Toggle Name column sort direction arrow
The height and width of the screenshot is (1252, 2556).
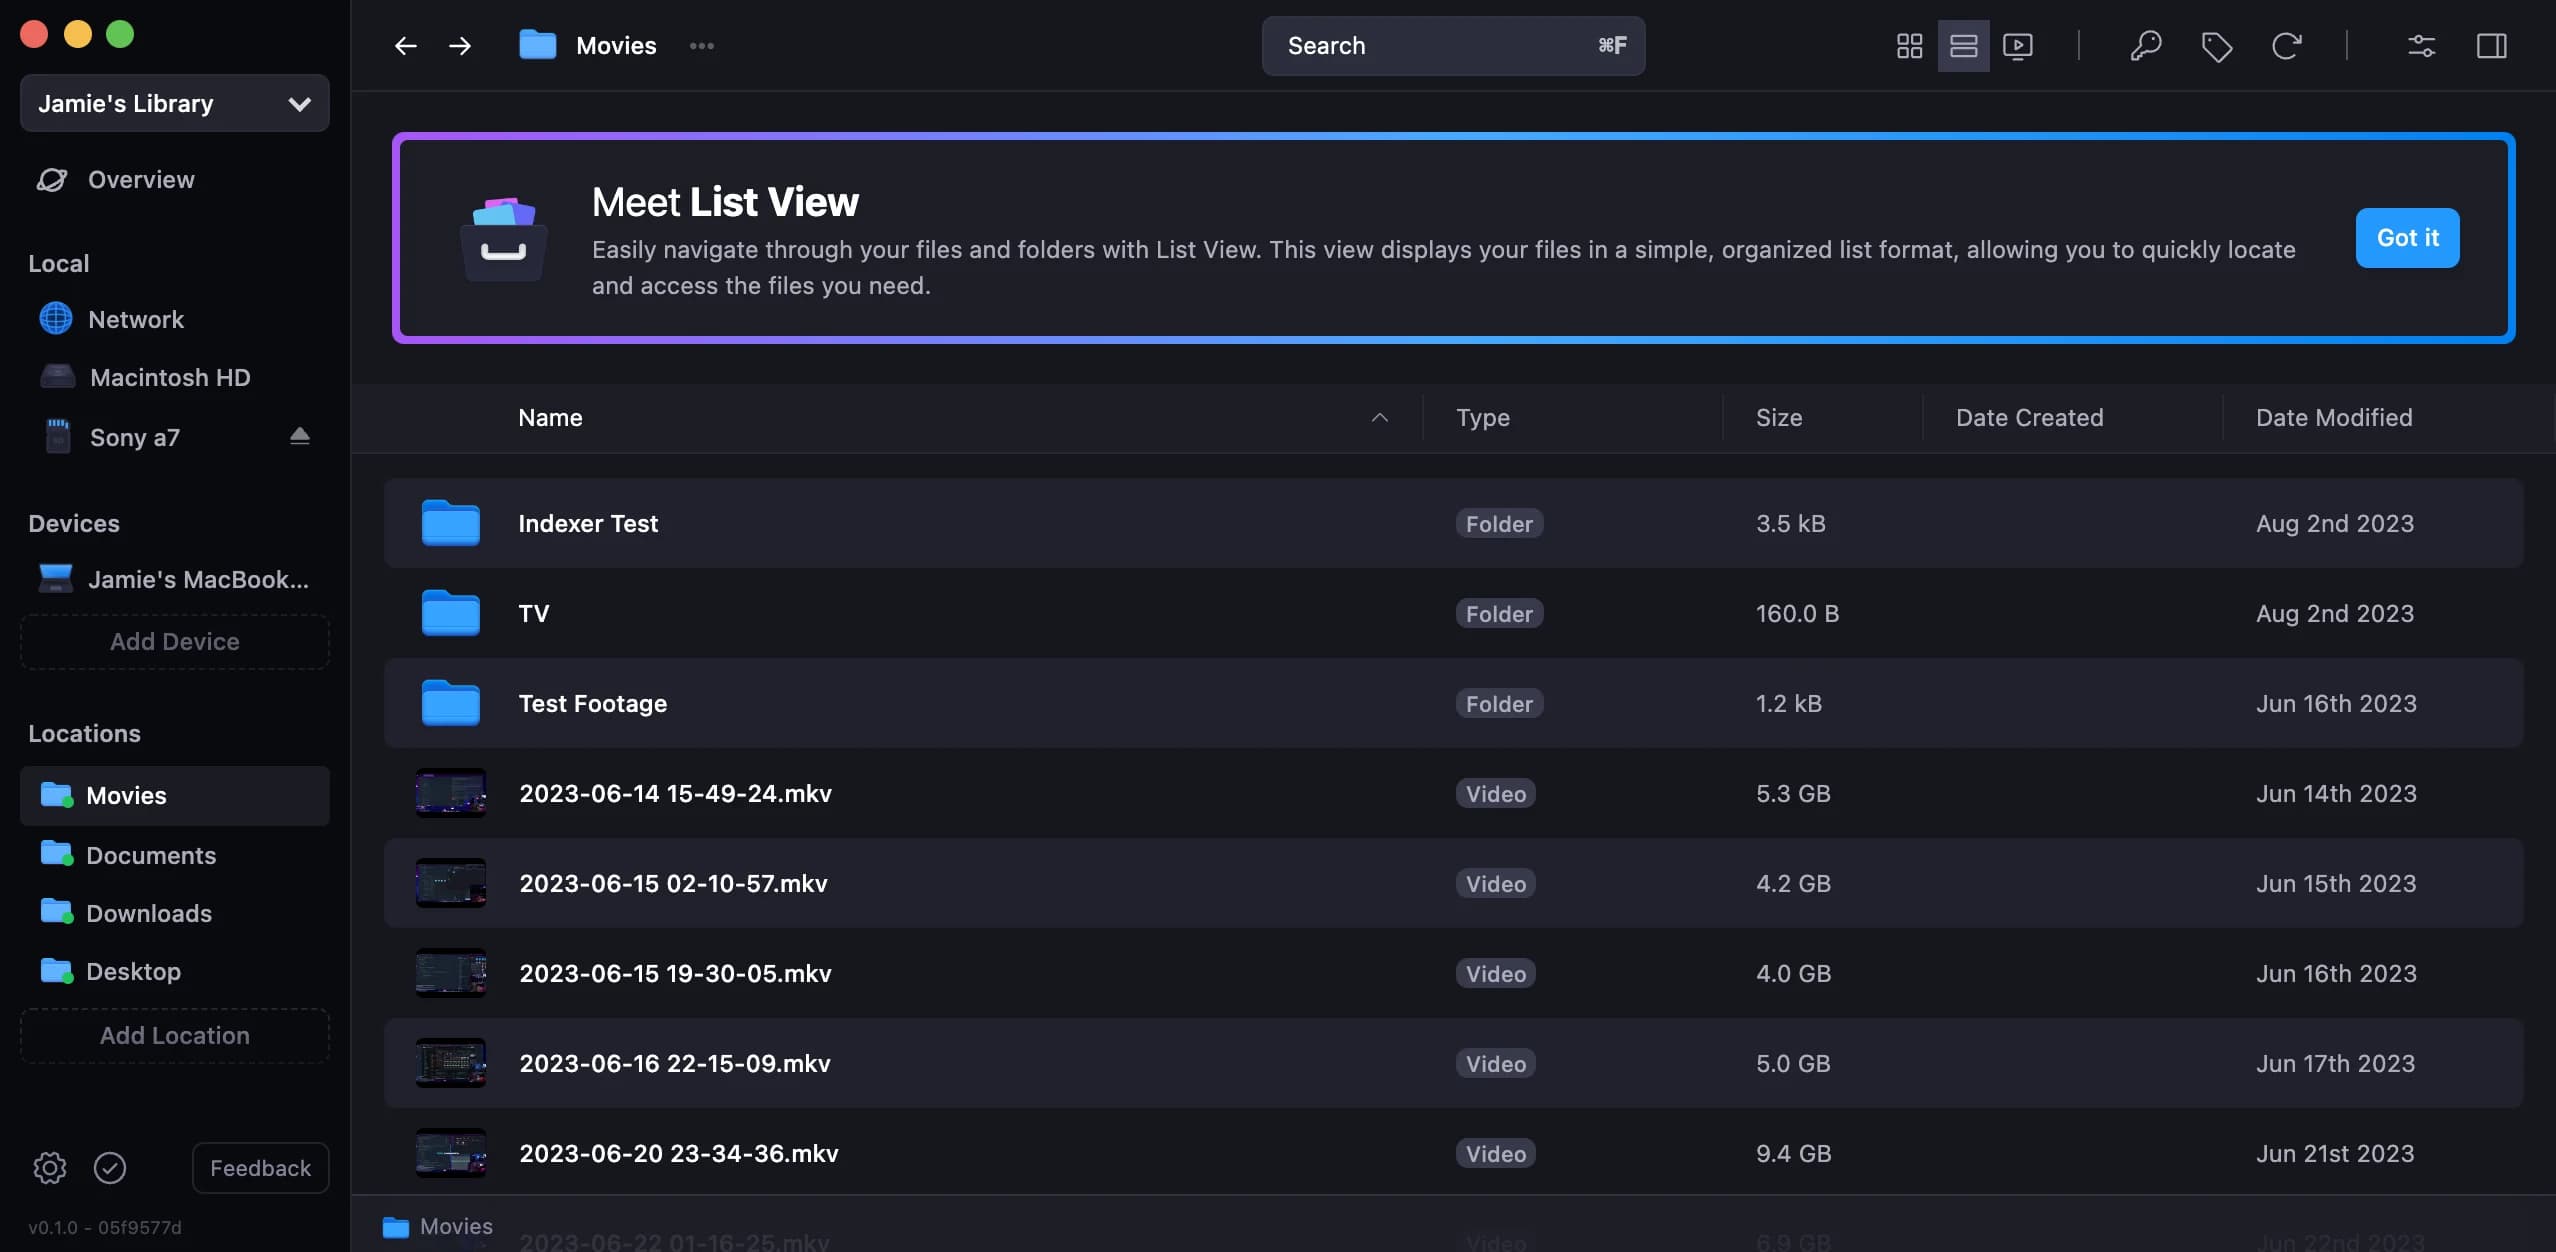pos(1379,418)
